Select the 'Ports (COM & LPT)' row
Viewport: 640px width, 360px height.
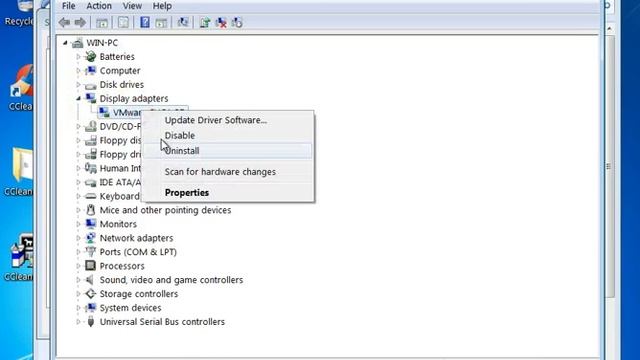tap(138, 252)
